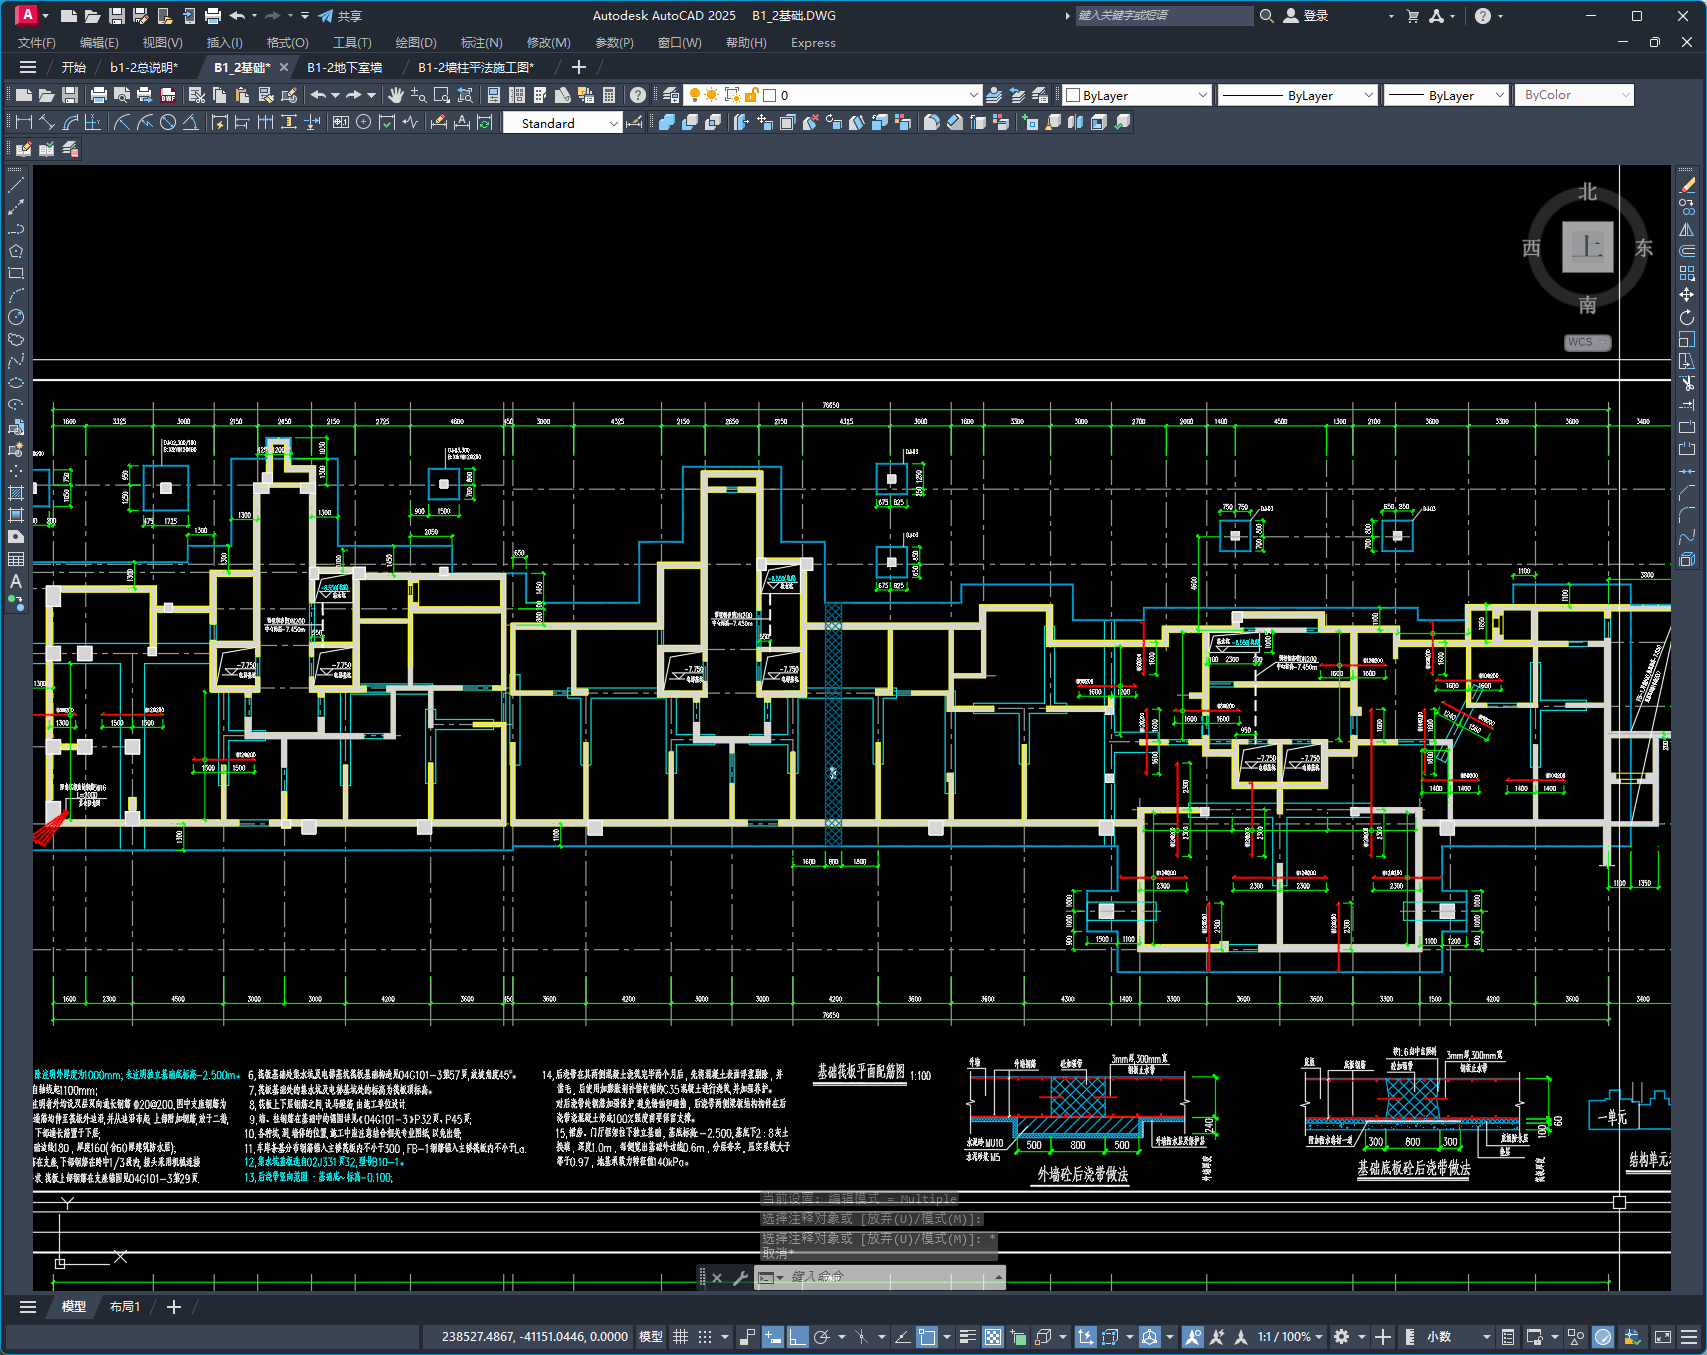
Task: Toggle the drawing grid display in status bar
Action: pyautogui.click(x=680, y=1337)
